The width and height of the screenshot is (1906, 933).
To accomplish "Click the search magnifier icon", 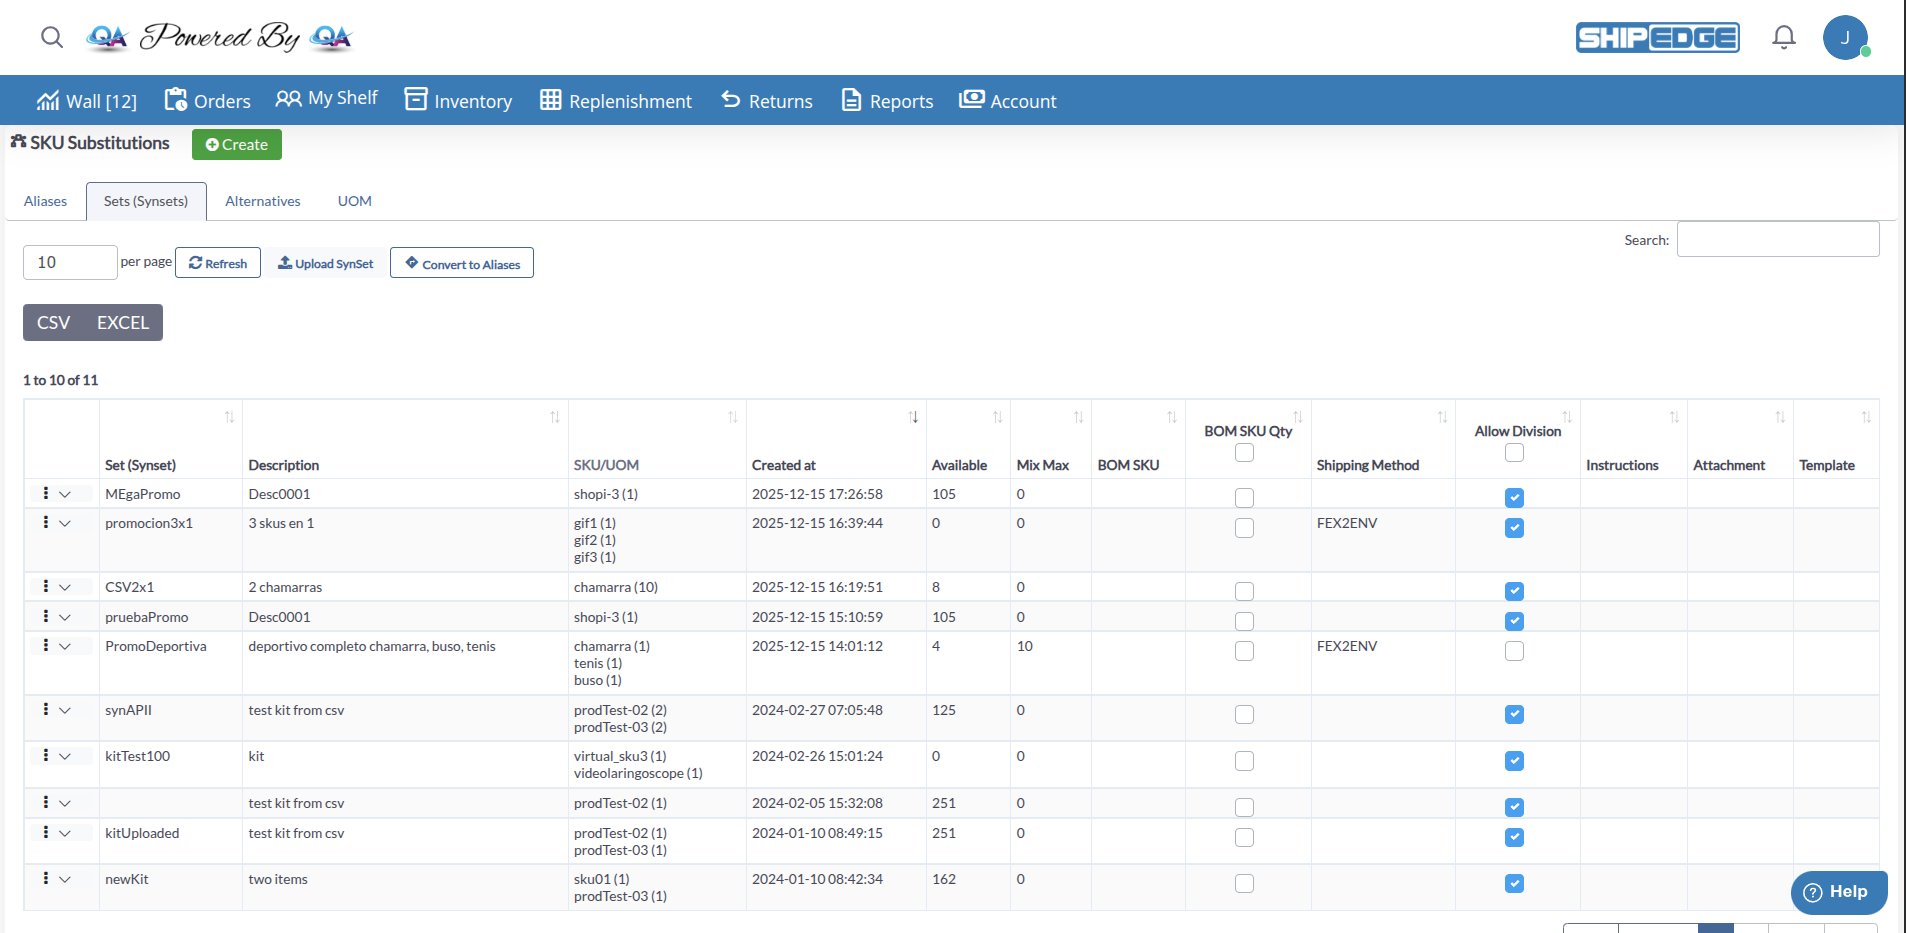I will [52, 38].
